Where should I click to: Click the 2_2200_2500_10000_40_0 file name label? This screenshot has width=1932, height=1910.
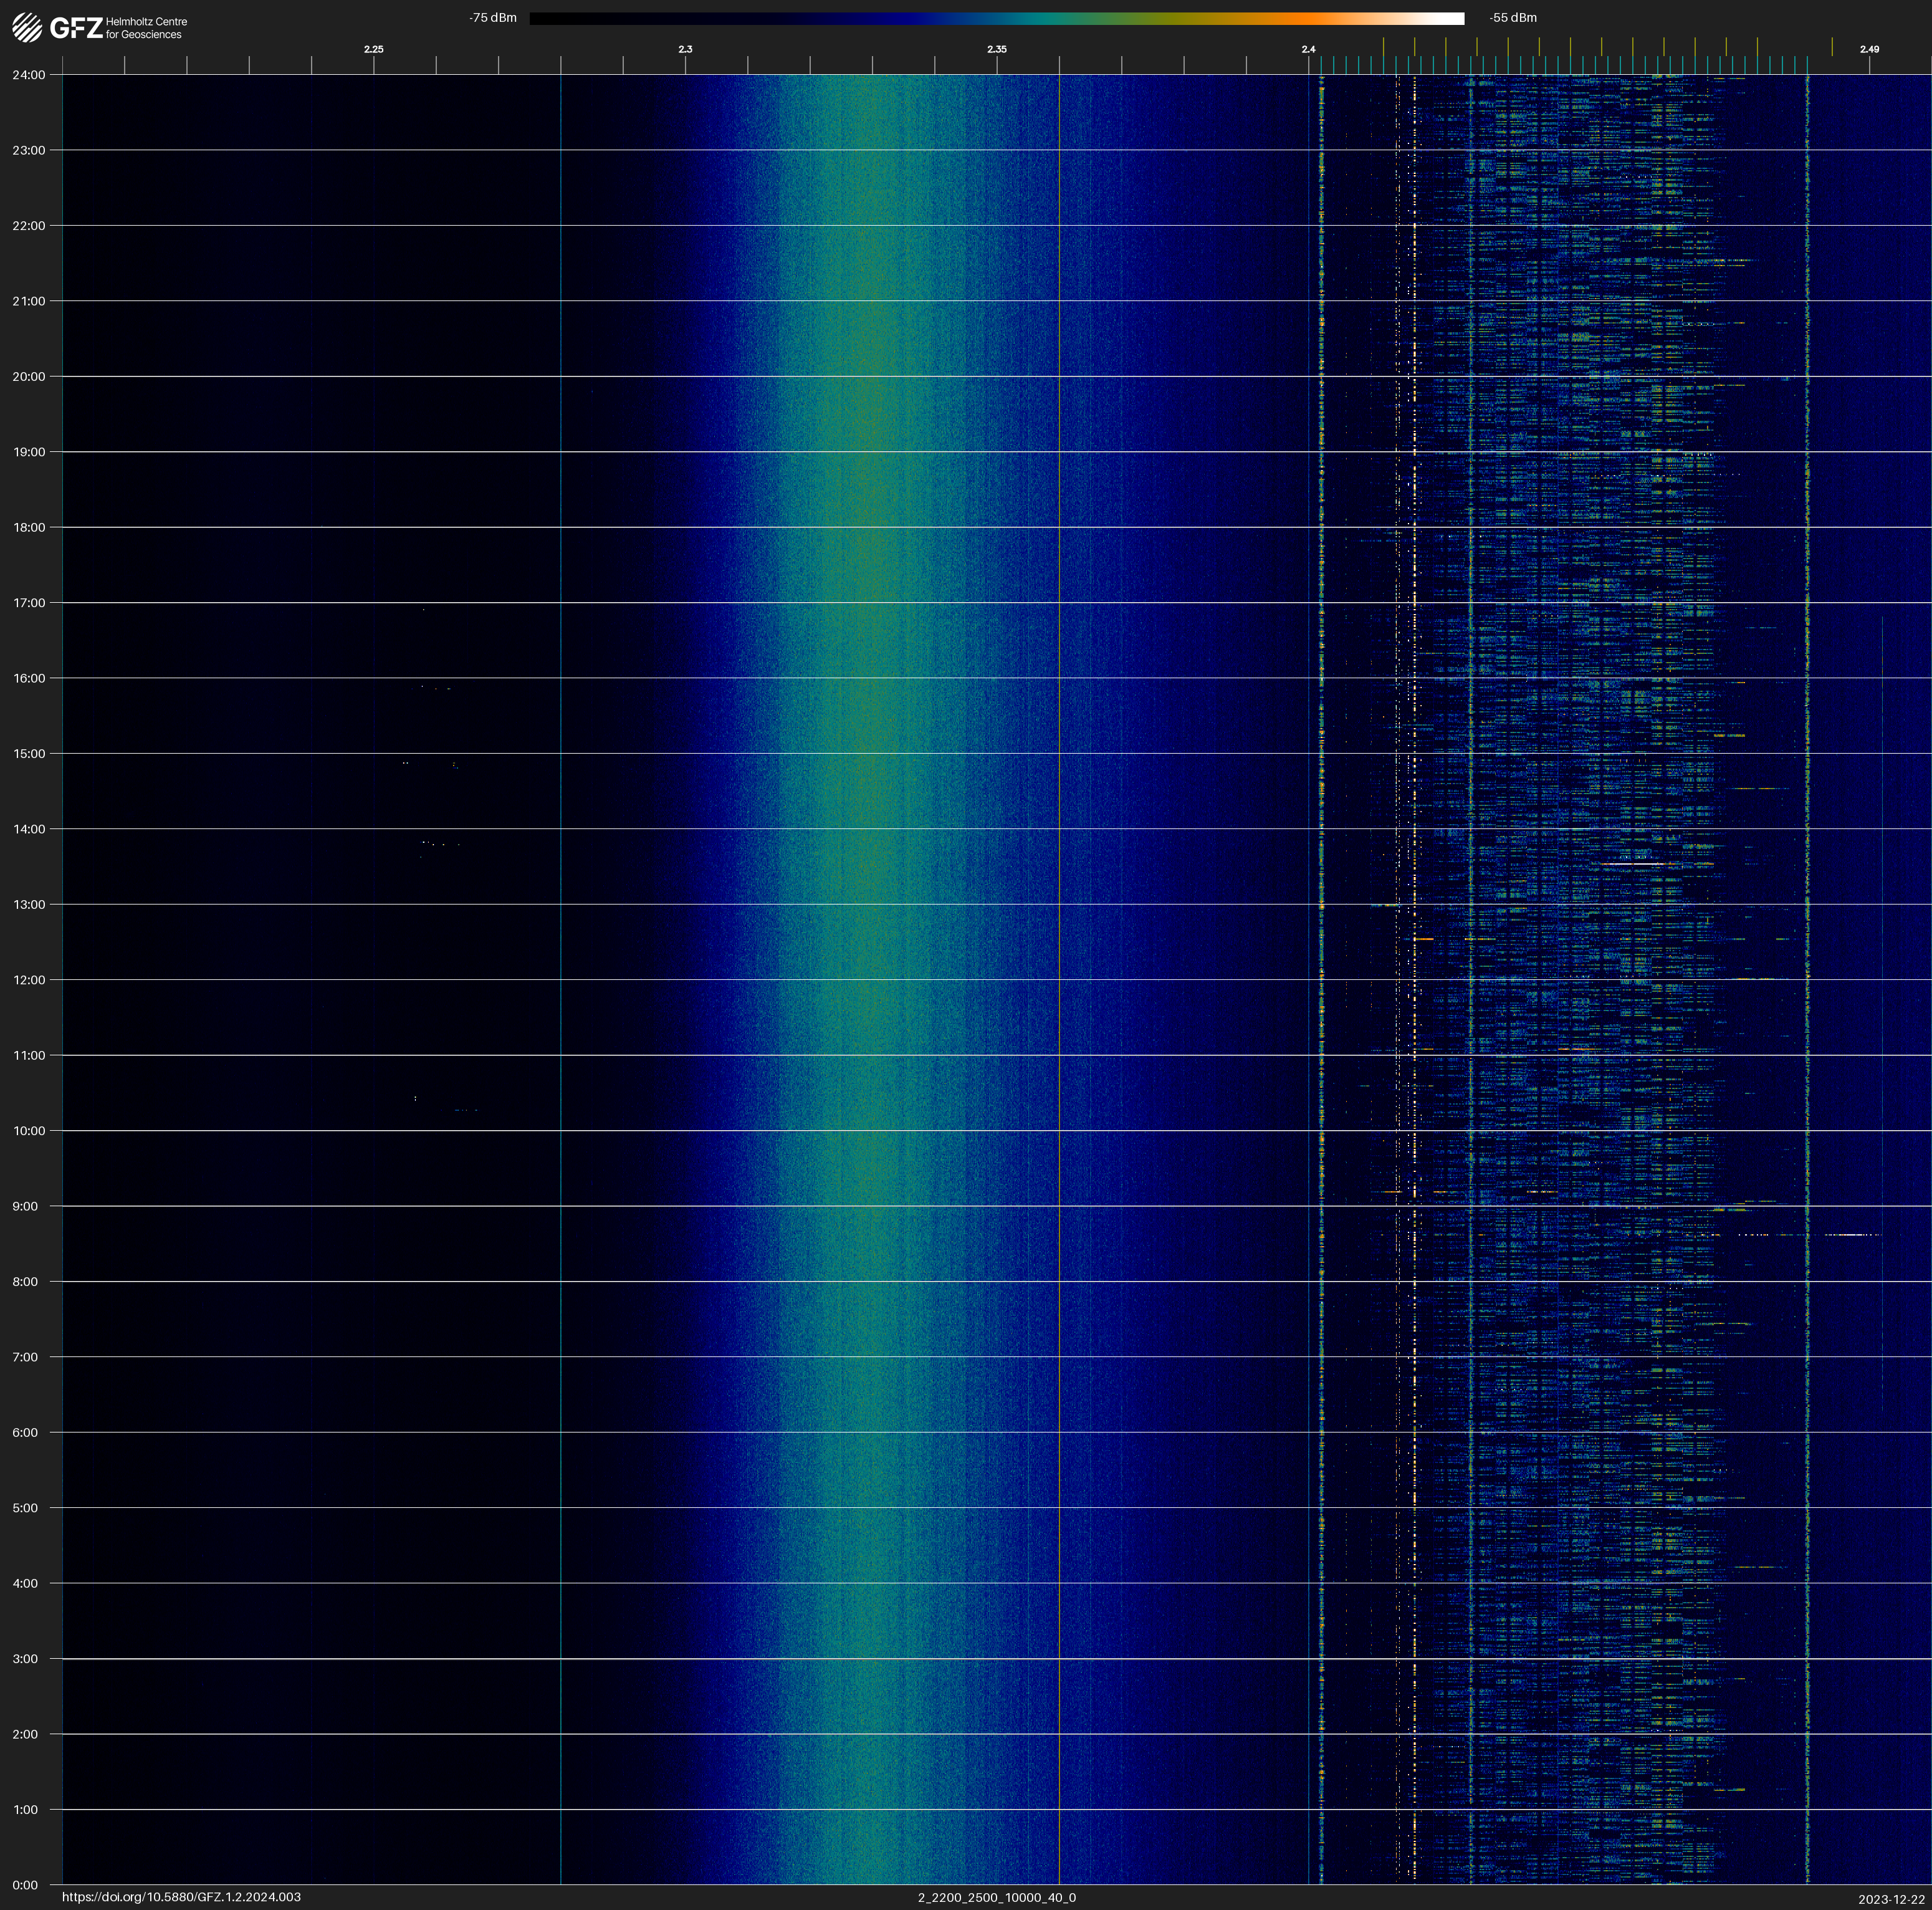[996, 1897]
